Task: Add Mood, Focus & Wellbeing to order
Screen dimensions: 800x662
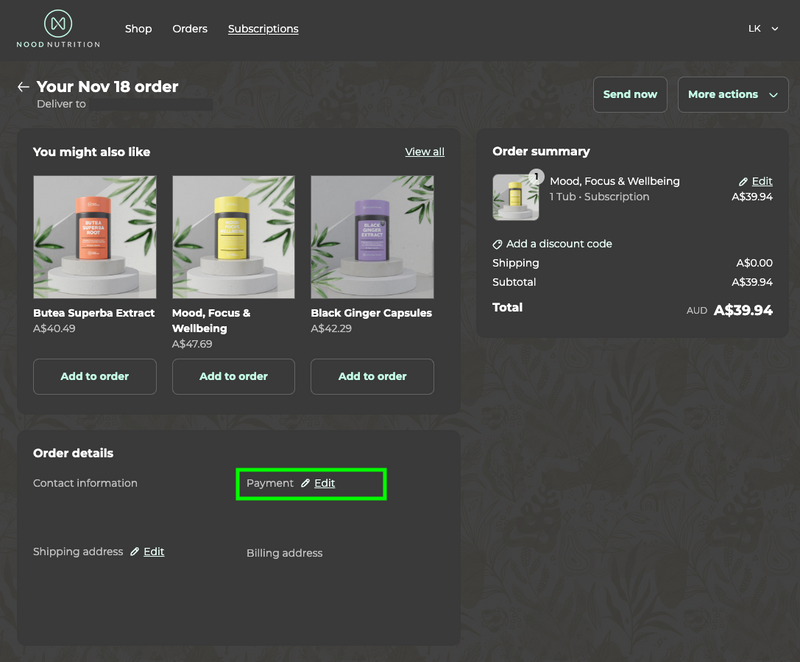Action: [233, 377]
